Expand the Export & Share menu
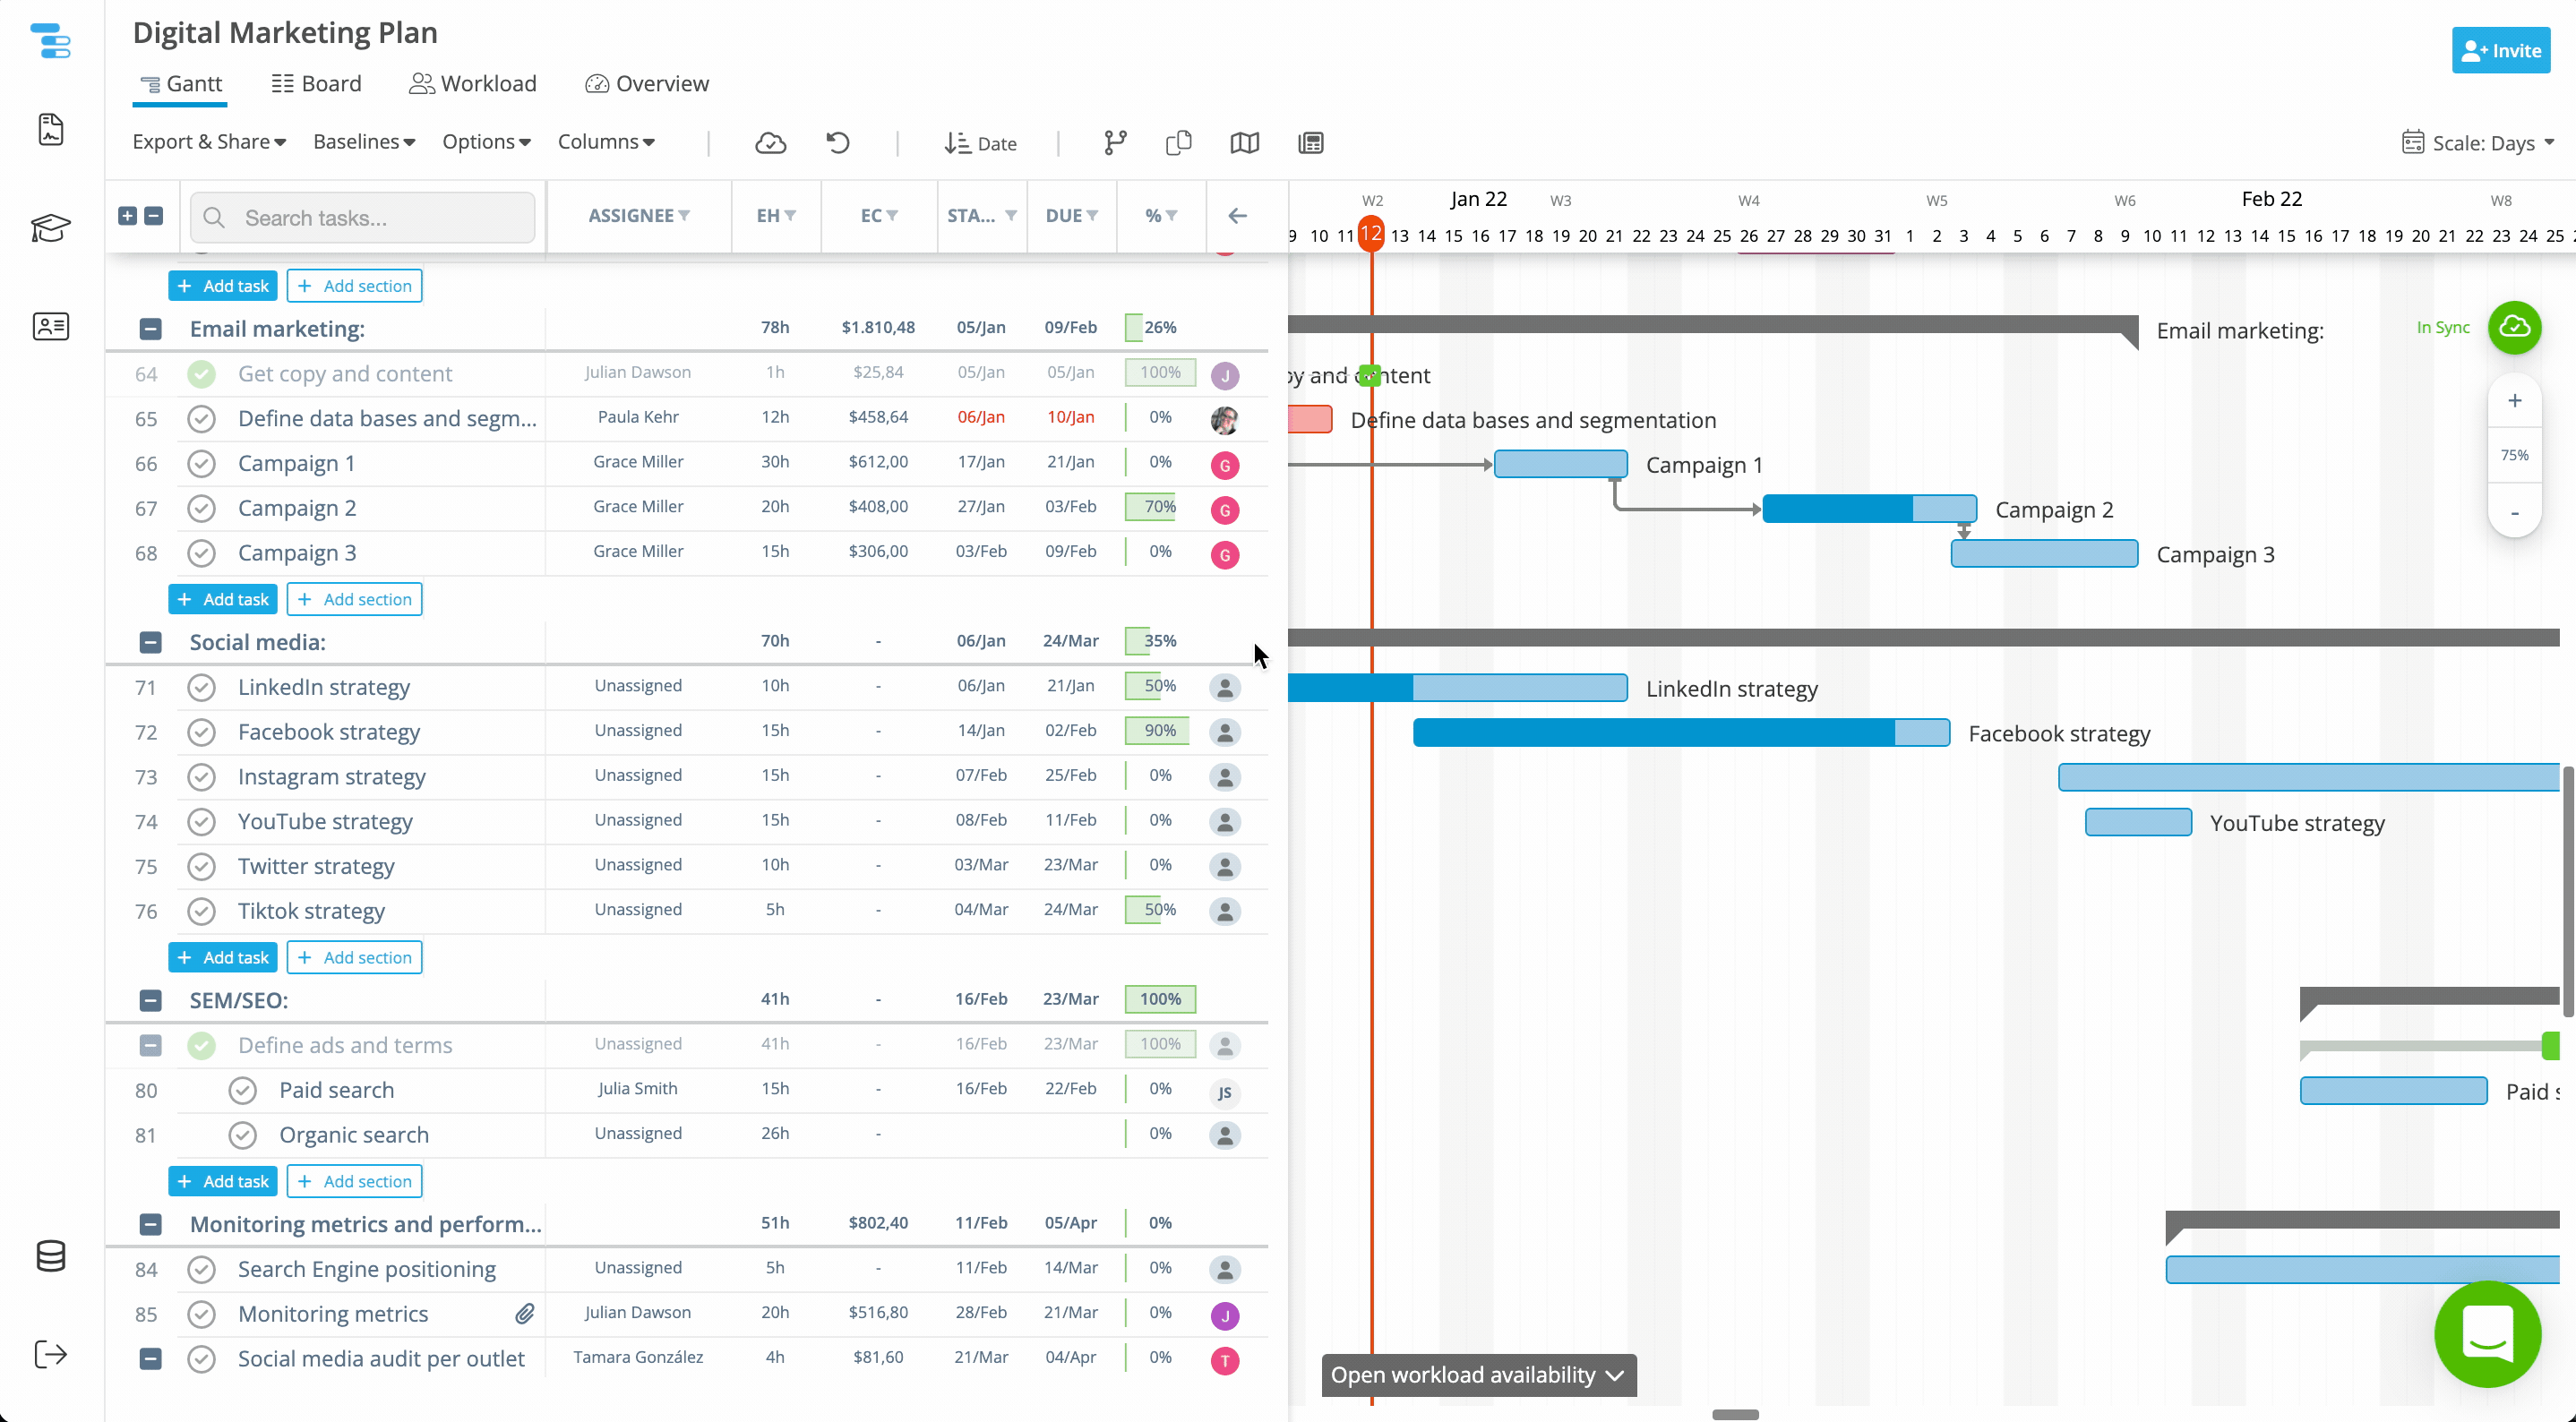The width and height of the screenshot is (2576, 1422). (x=209, y=142)
